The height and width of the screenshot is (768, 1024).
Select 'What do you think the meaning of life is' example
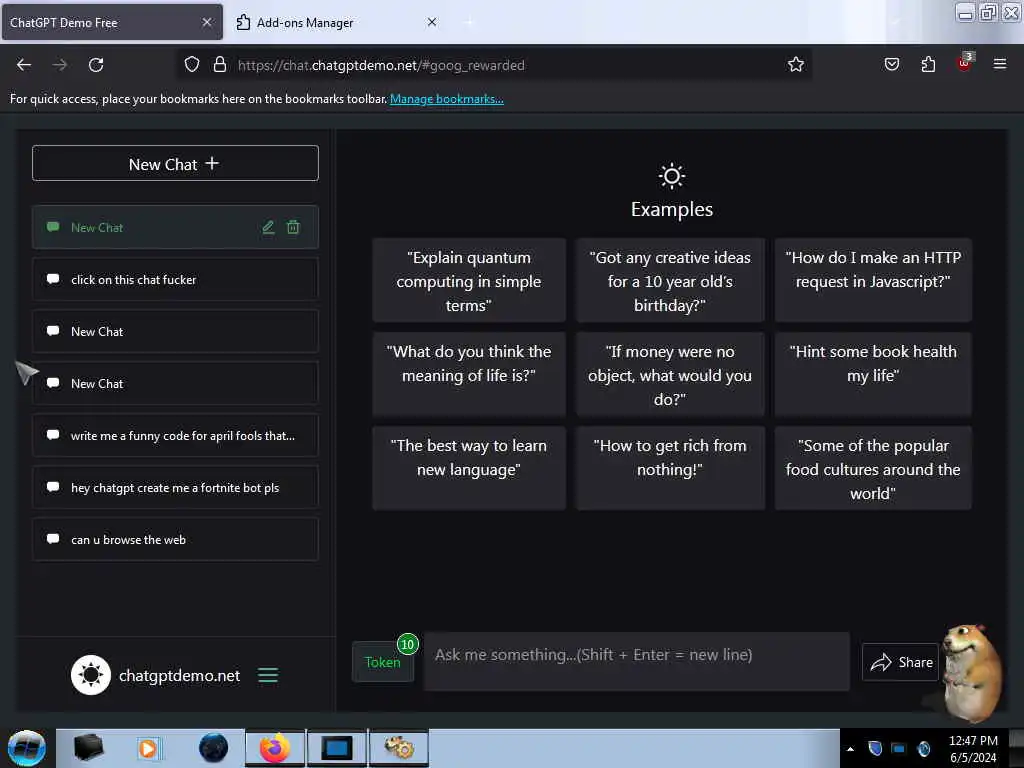[x=469, y=374]
